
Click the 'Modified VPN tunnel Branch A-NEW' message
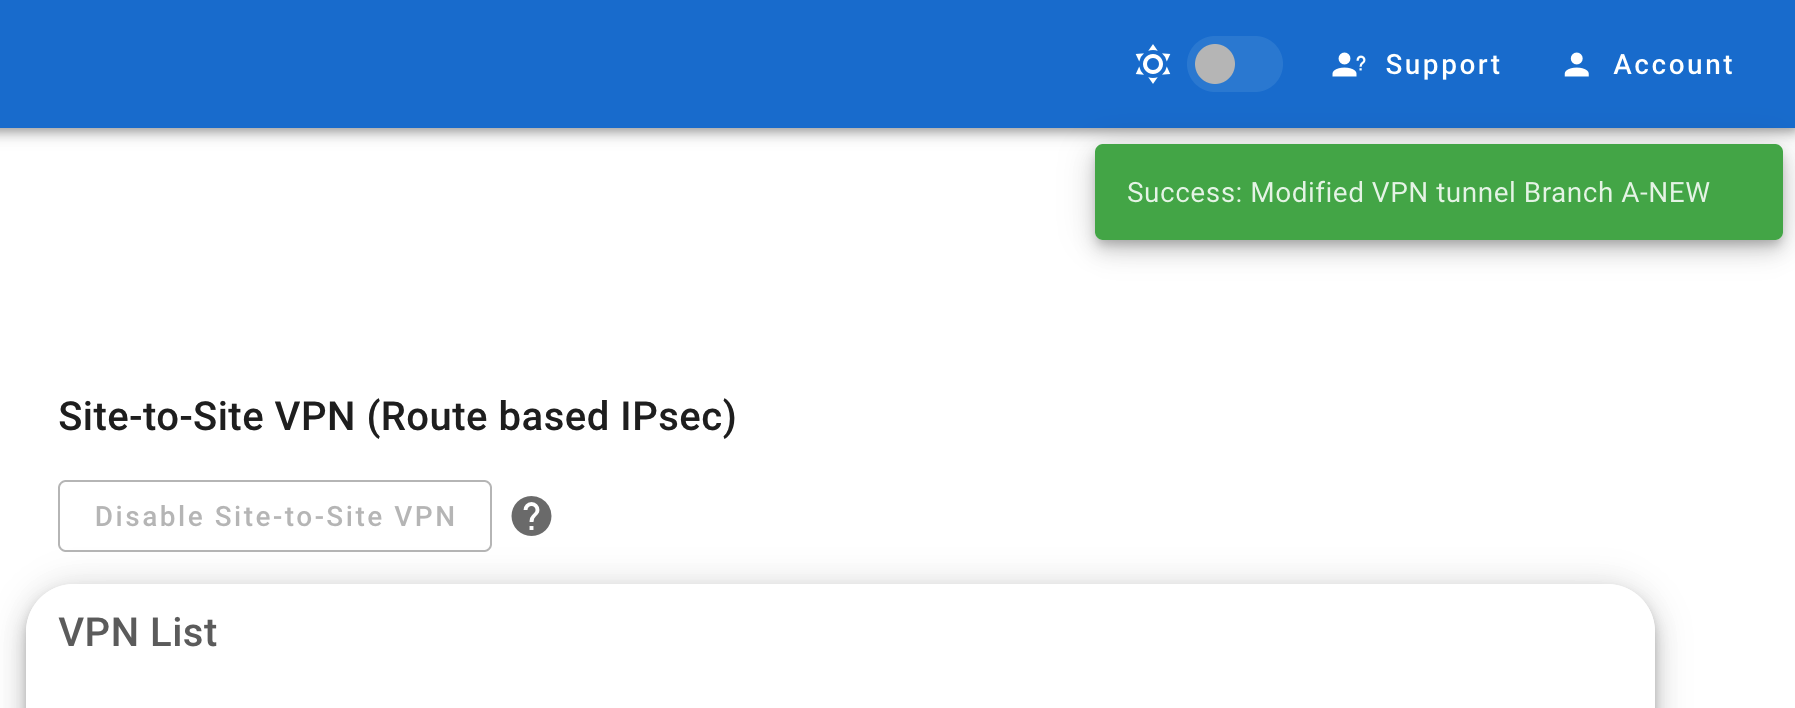(1480, 192)
